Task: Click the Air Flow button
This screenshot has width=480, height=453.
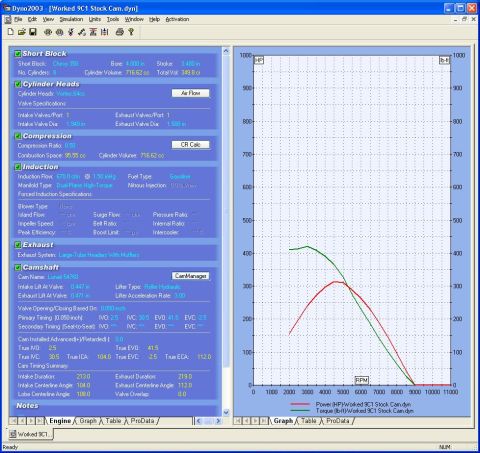Action: point(191,93)
